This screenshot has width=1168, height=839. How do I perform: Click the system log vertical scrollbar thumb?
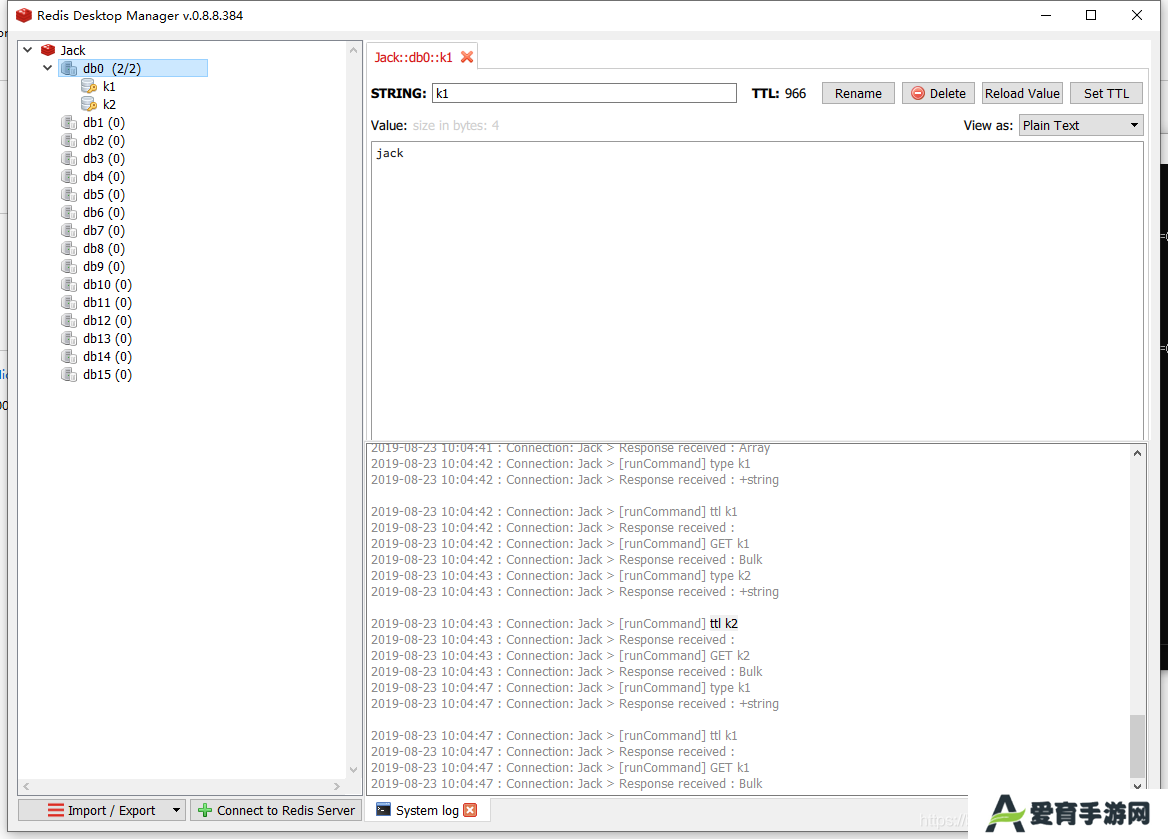1137,745
